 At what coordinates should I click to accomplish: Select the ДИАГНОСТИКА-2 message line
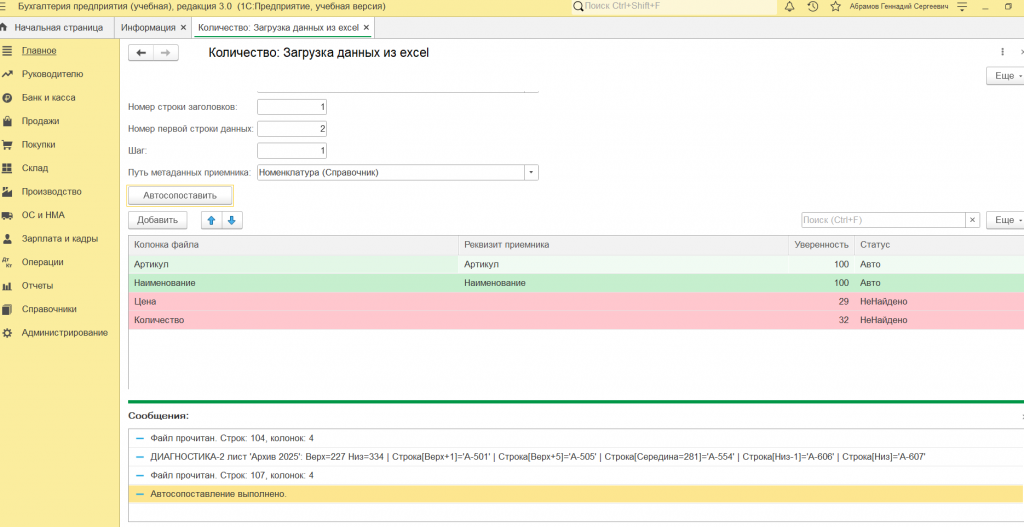(576, 457)
